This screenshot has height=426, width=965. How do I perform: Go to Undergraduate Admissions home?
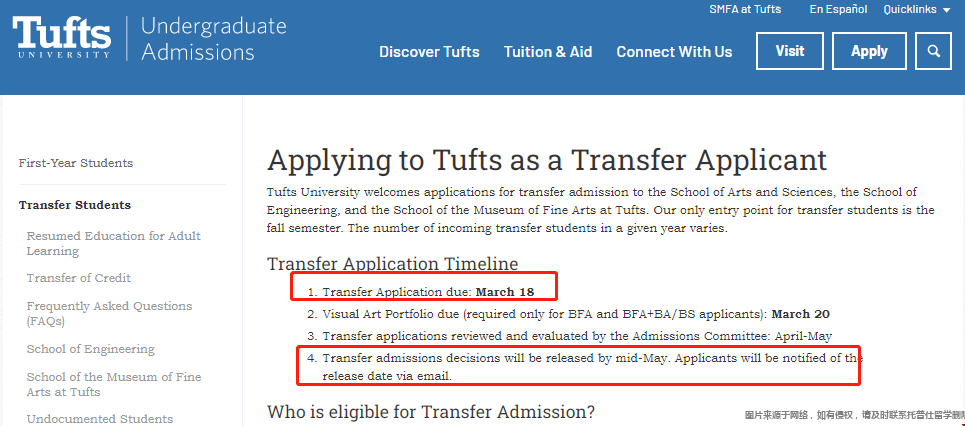pos(214,38)
